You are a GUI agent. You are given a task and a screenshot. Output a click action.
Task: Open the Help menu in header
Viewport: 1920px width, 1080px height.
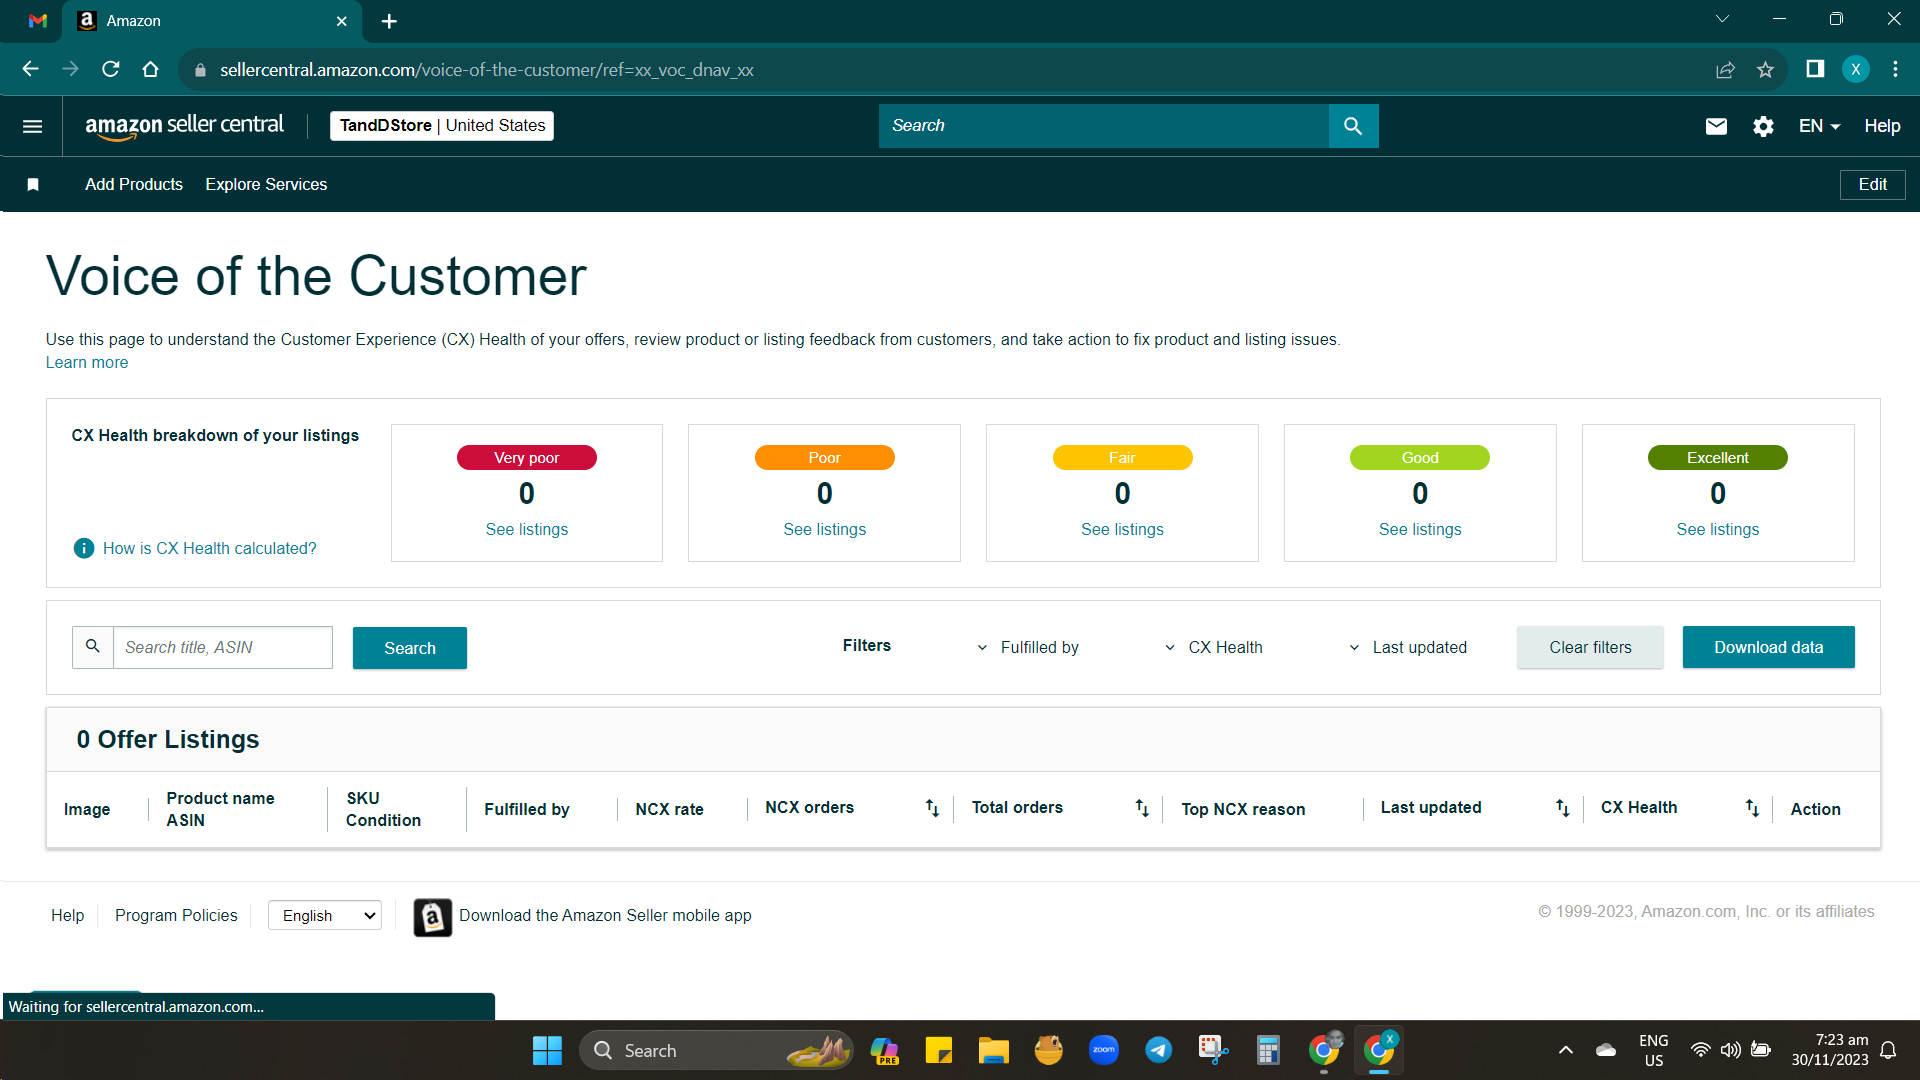1882,126
